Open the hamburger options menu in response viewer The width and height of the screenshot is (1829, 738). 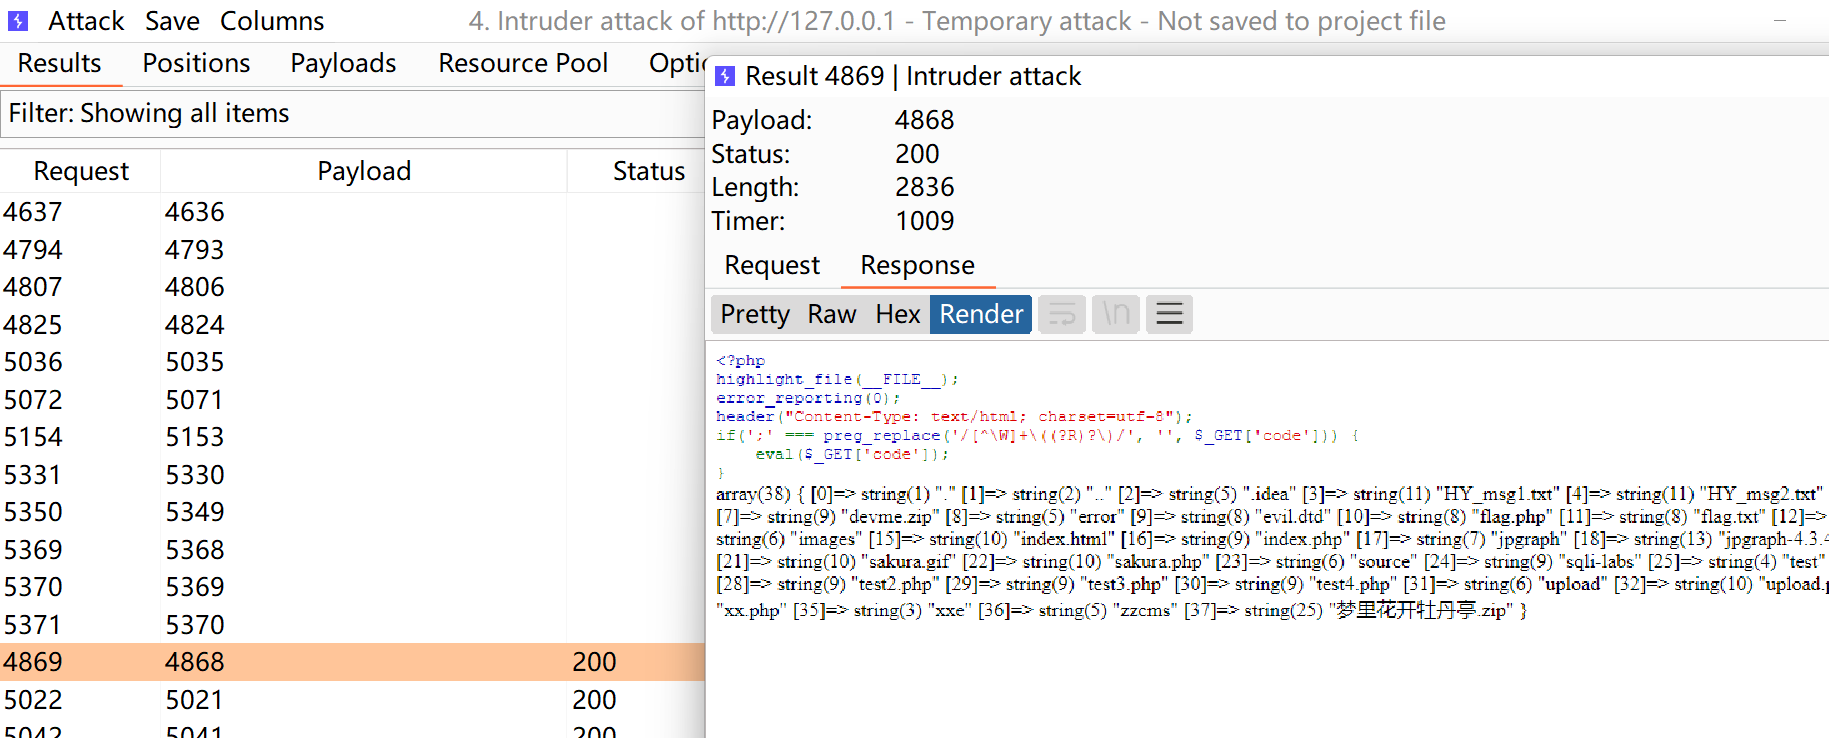pyautogui.click(x=1169, y=314)
